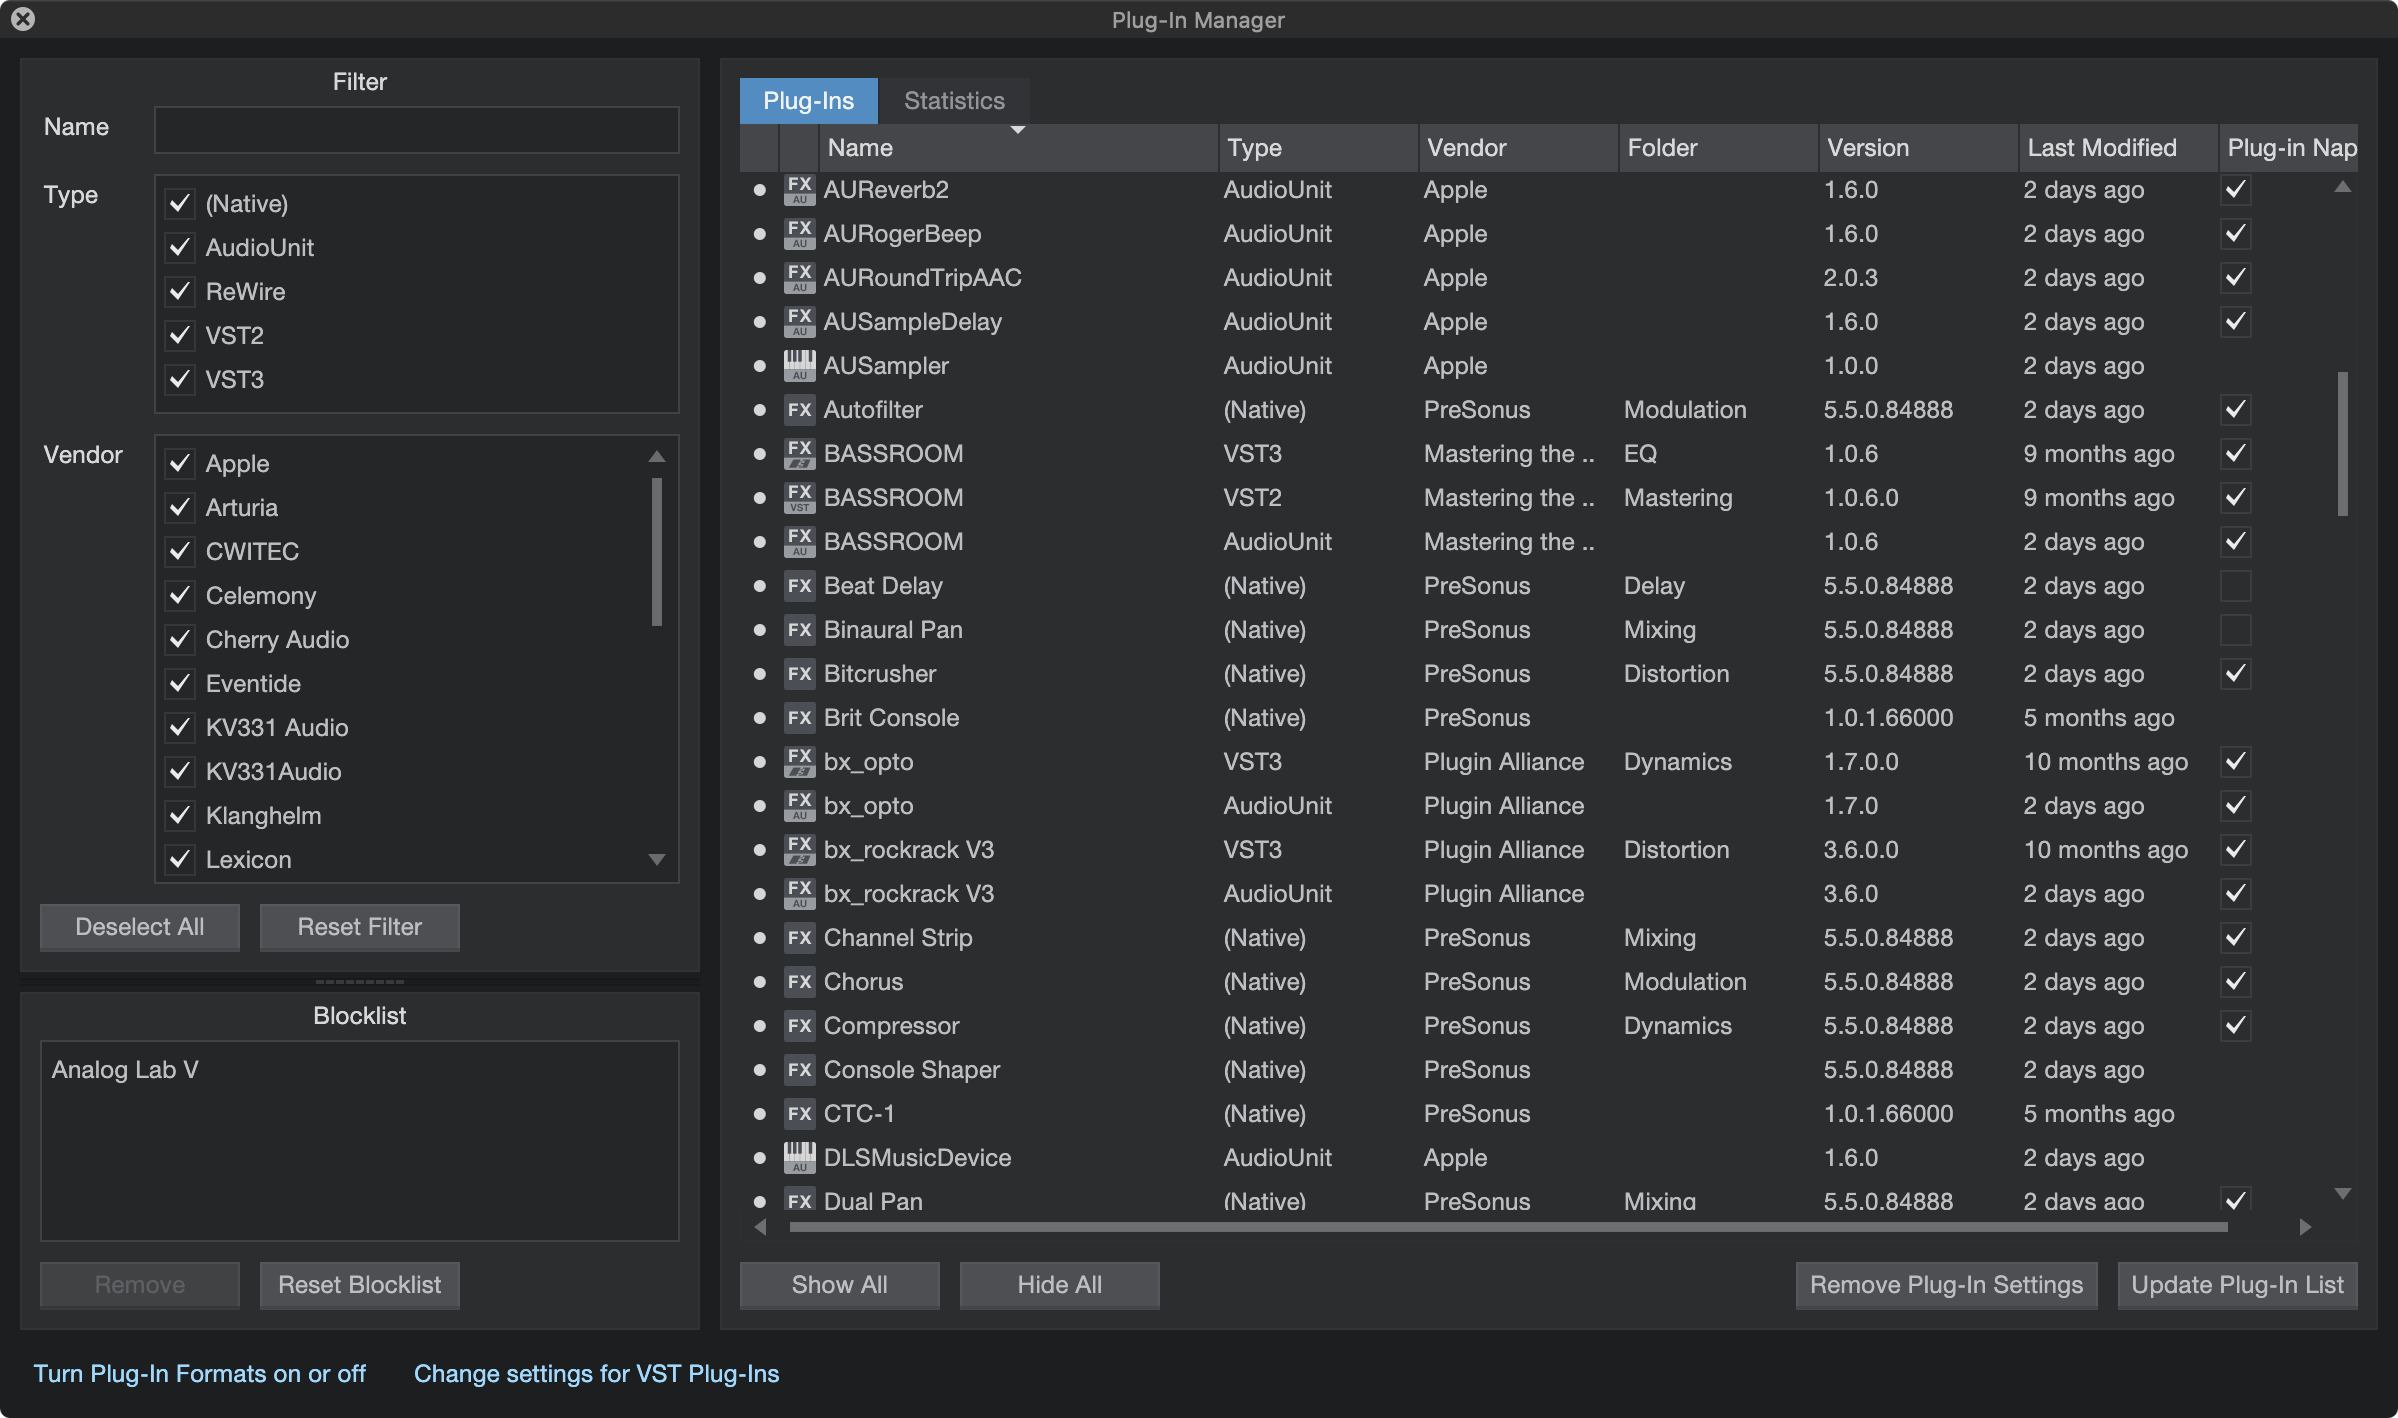Uncheck the ReWire type filter
This screenshot has height=1418, width=2398.
180,292
